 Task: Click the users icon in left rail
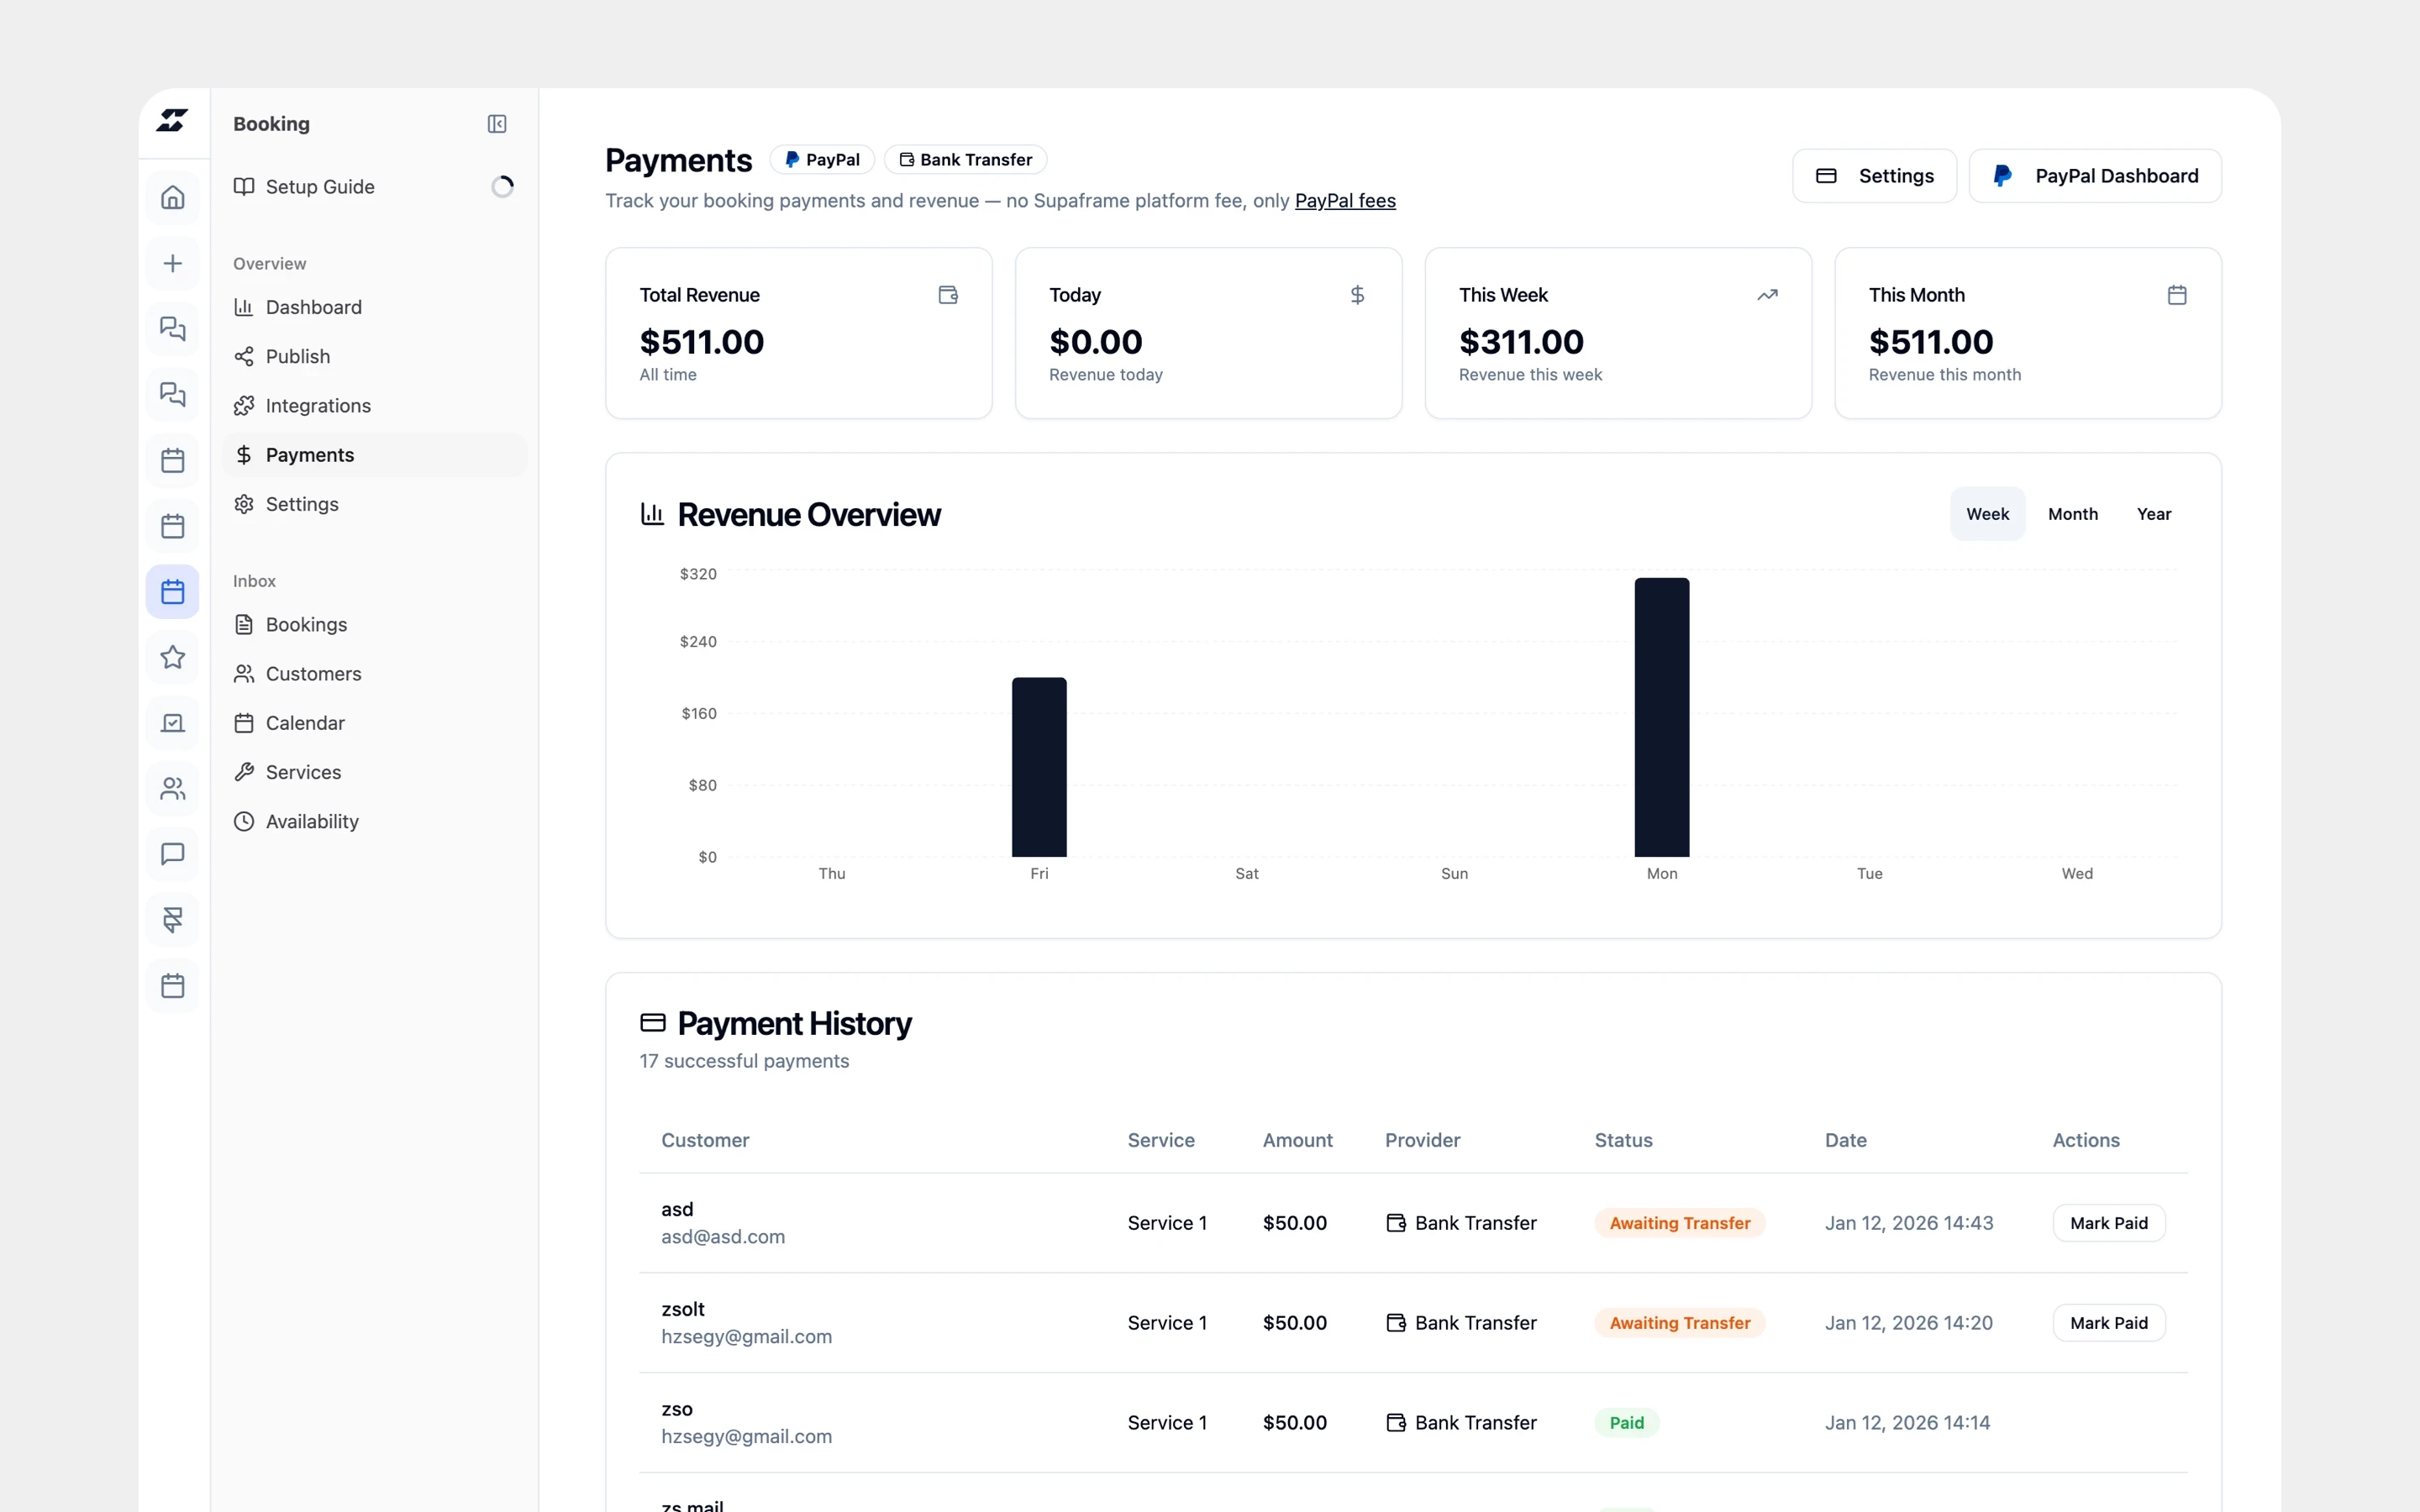coord(173,789)
